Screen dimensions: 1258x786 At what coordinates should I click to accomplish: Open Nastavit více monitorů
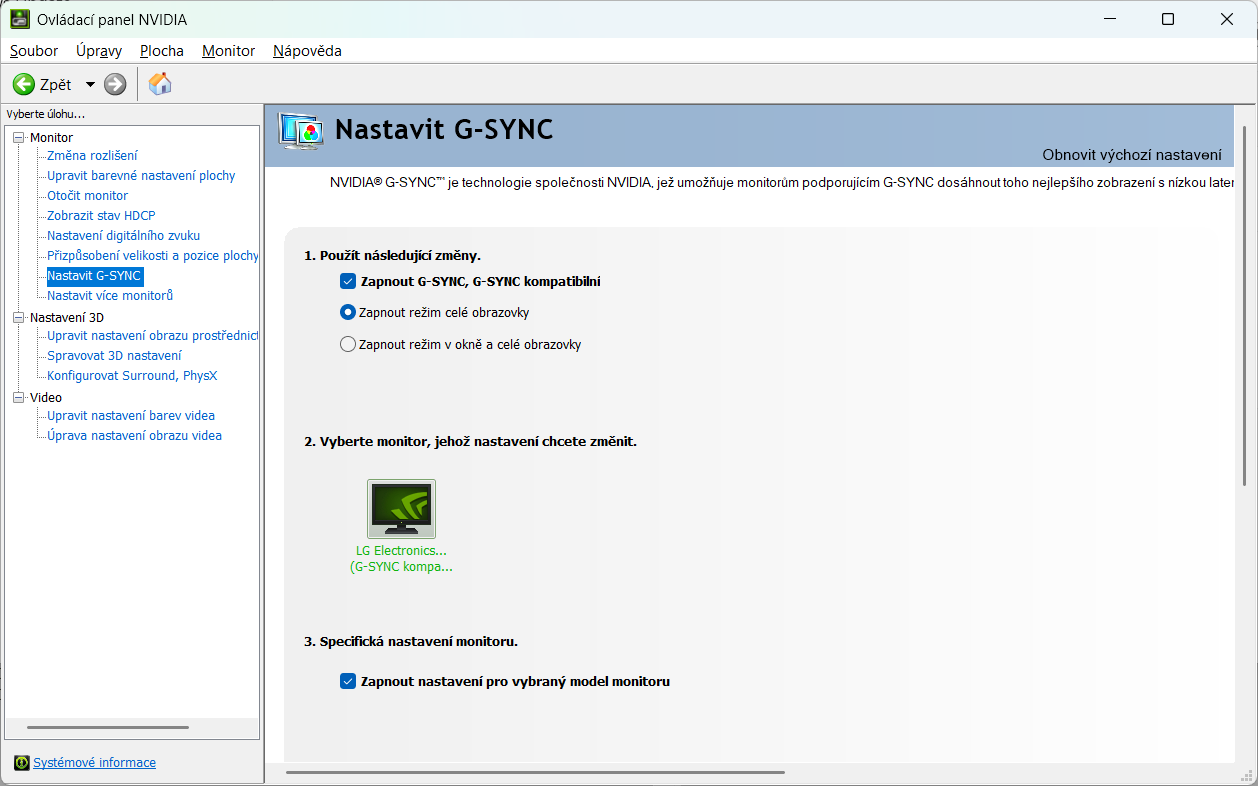pyautogui.click(x=110, y=295)
